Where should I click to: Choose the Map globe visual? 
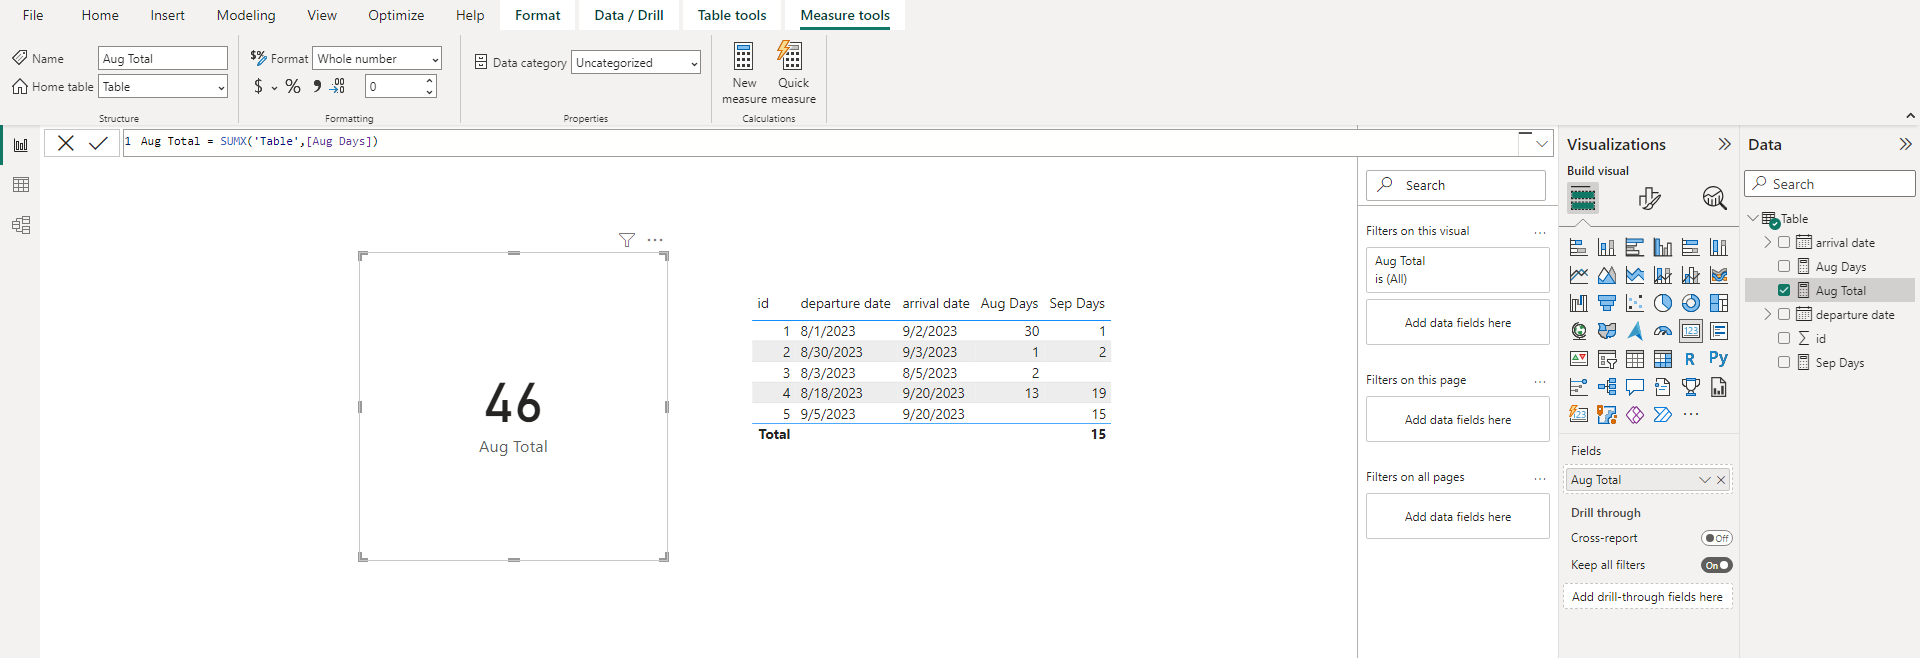click(x=1579, y=331)
